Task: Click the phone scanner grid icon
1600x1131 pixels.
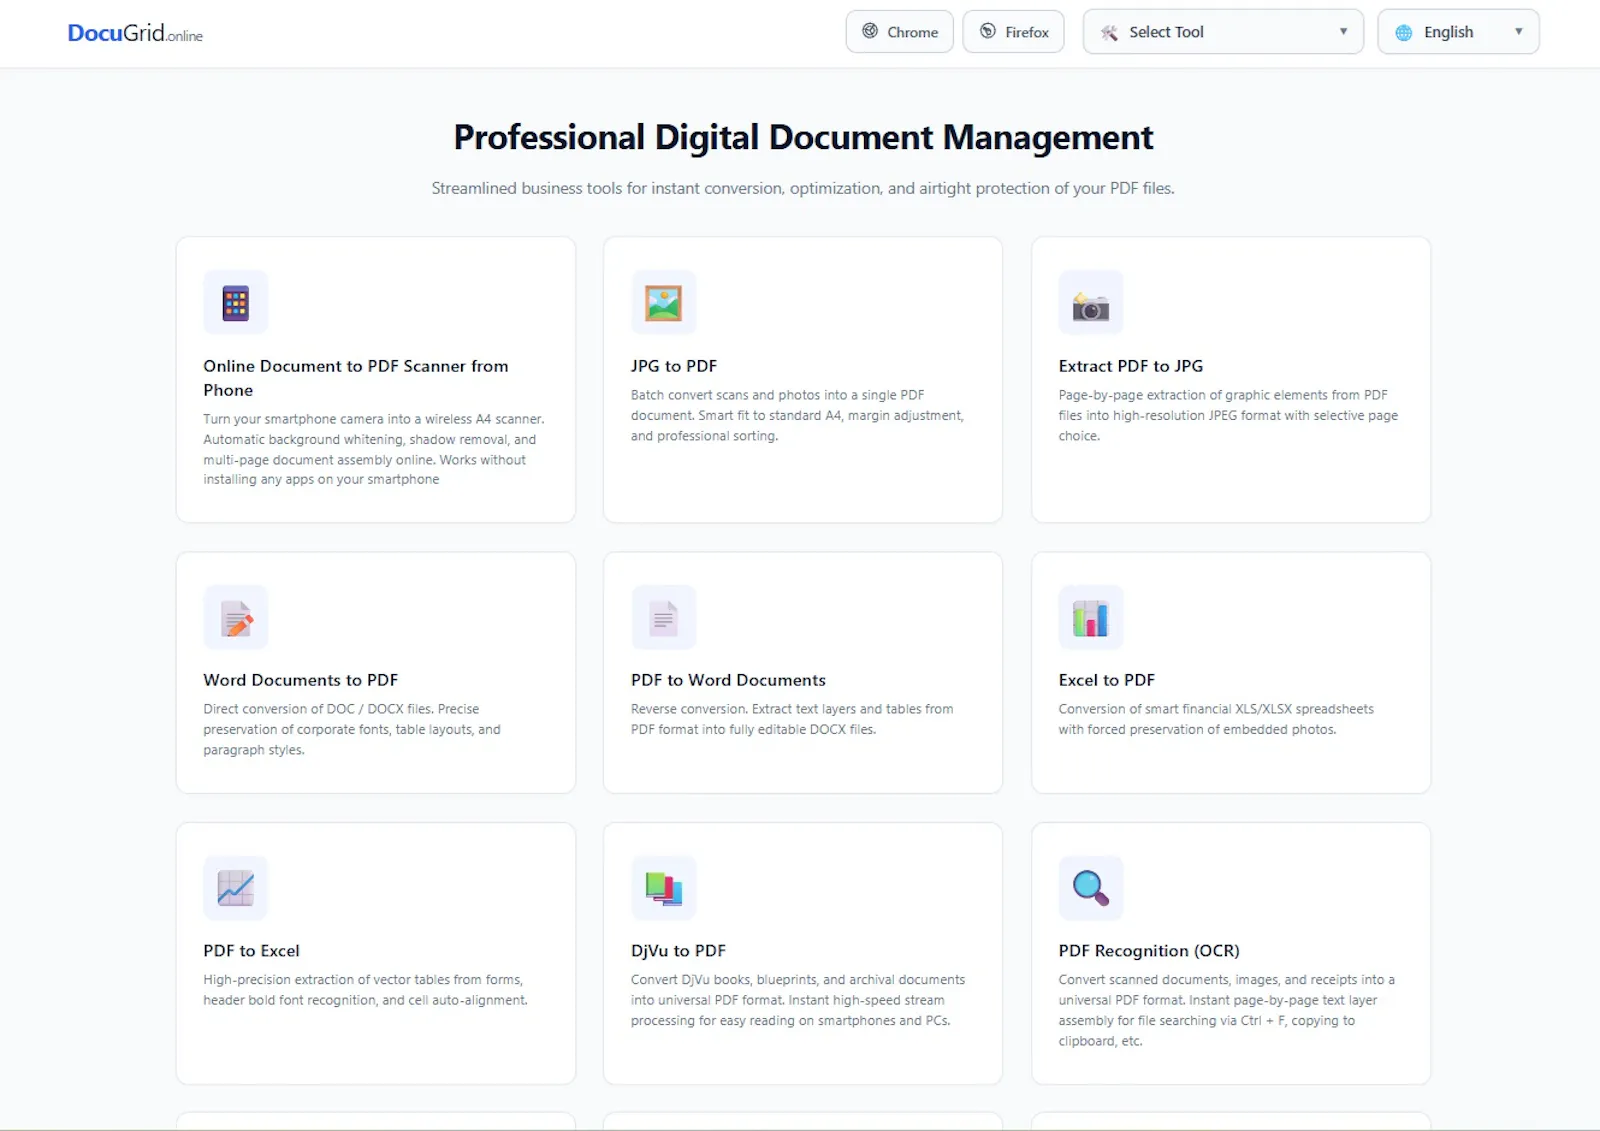Action: click(x=236, y=302)
